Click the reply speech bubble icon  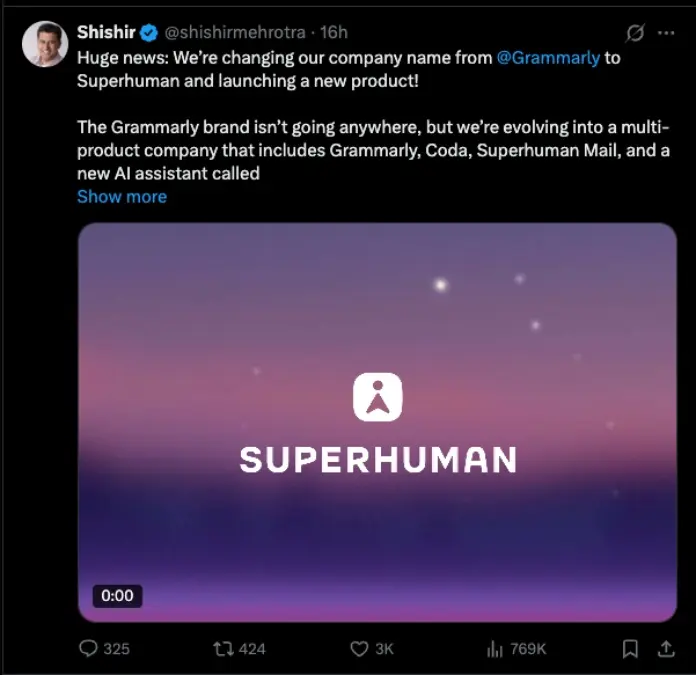(89, 649)
